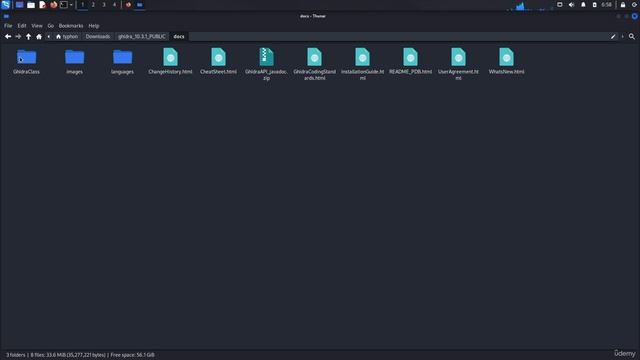Click small left arrow before path bar
This screenshot has width=640, height=360.
point(49,36)
